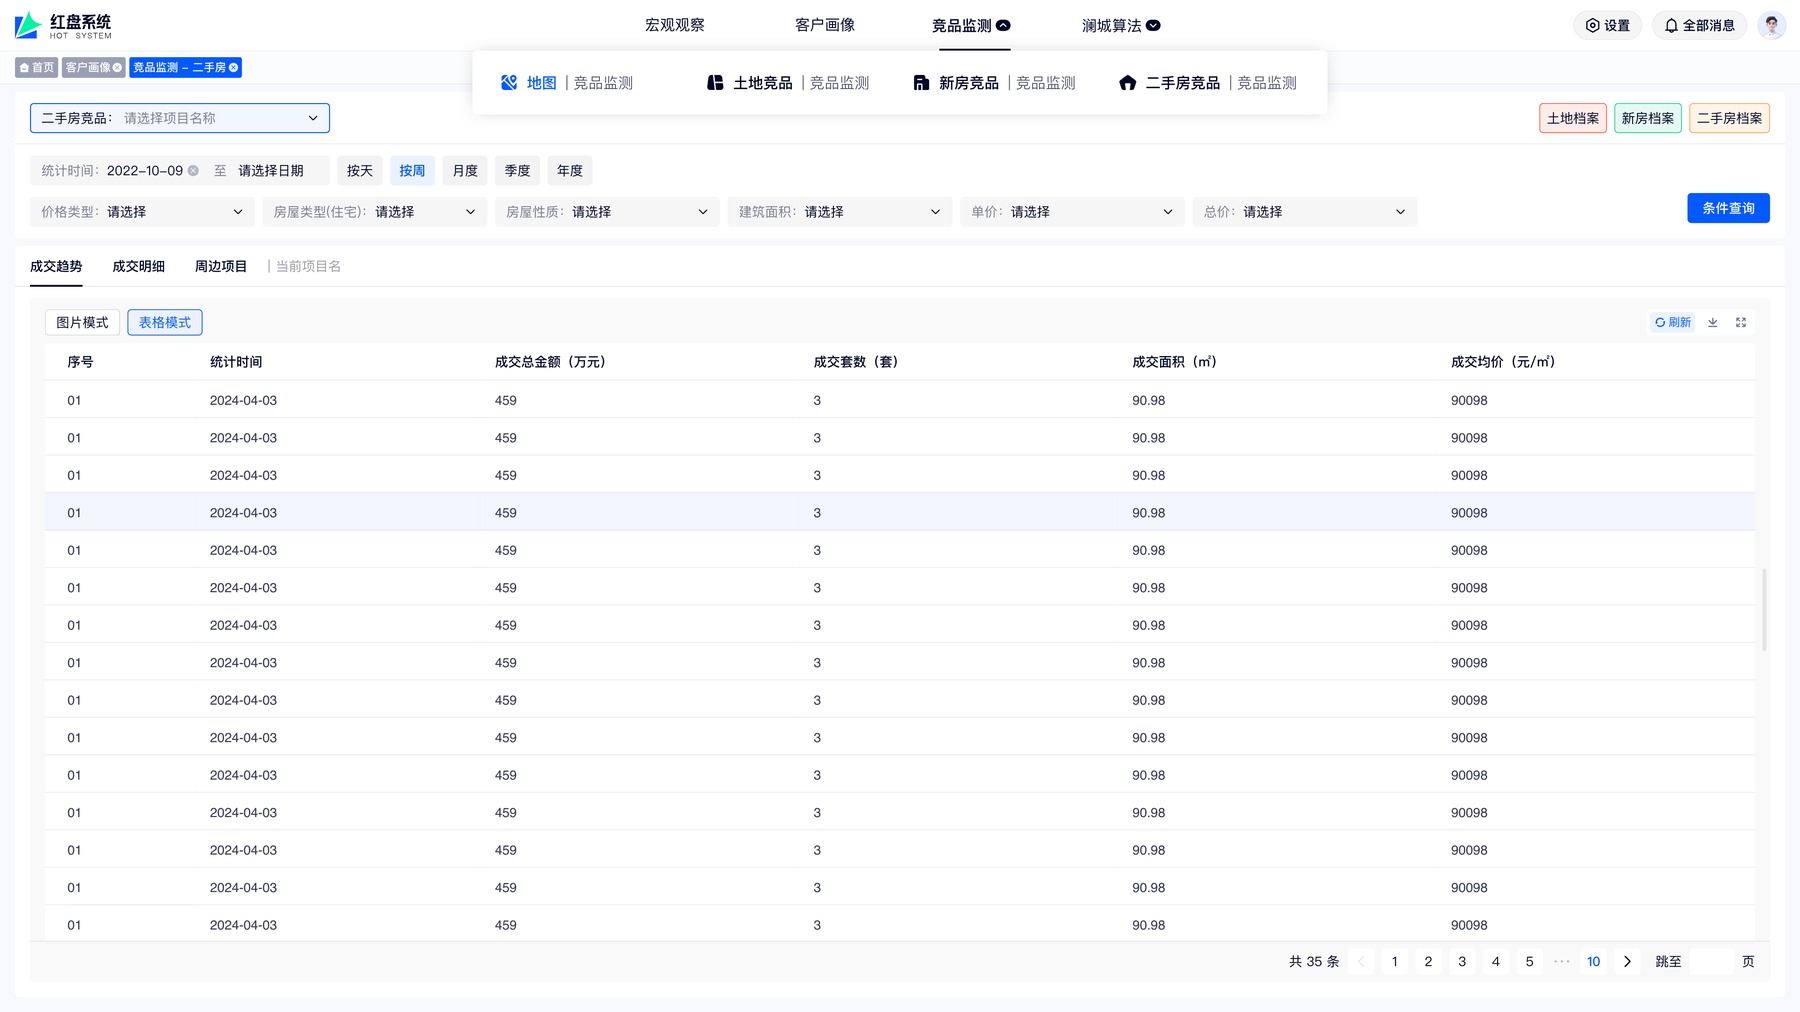The image size is (1800, 1012).
Task: Open 土地档案 archive
Action: tap(1573, 118)
